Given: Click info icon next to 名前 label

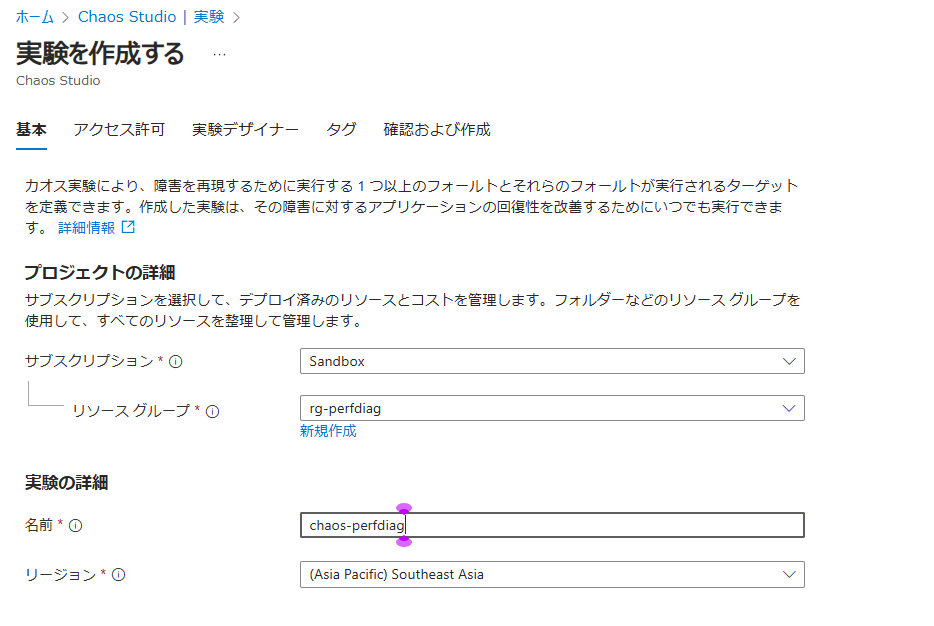Looking at the screenshot, I should 76,525.
